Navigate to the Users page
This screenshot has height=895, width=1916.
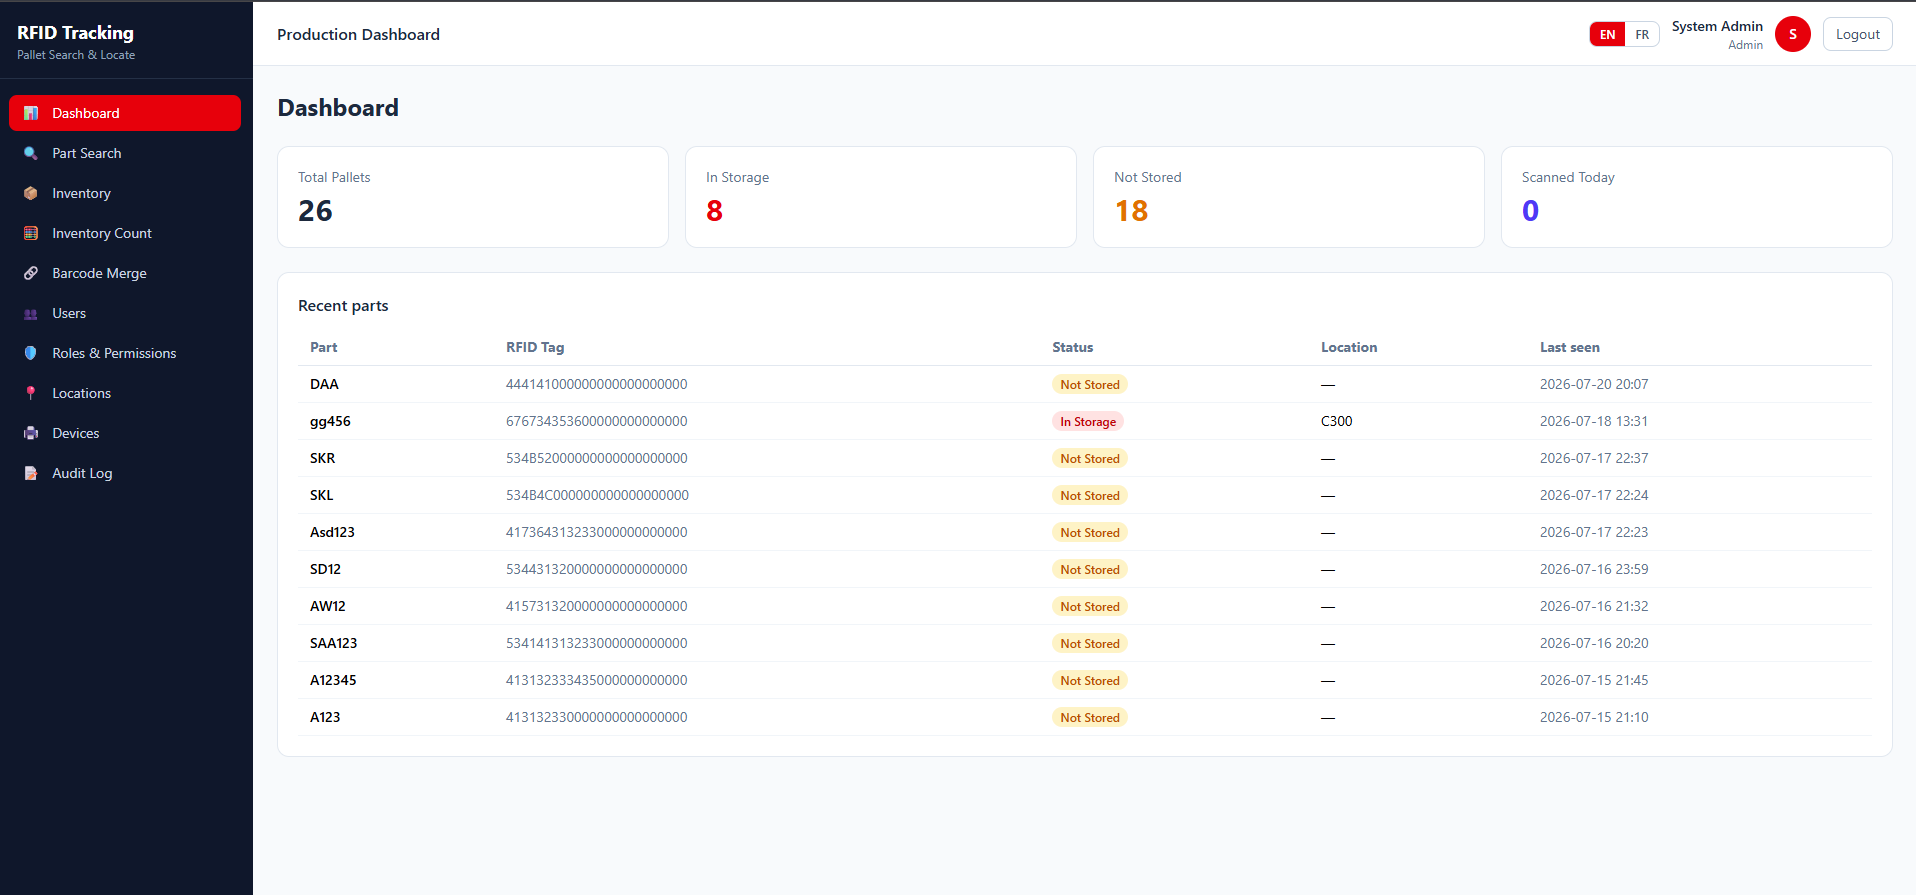tap(125, 313)
